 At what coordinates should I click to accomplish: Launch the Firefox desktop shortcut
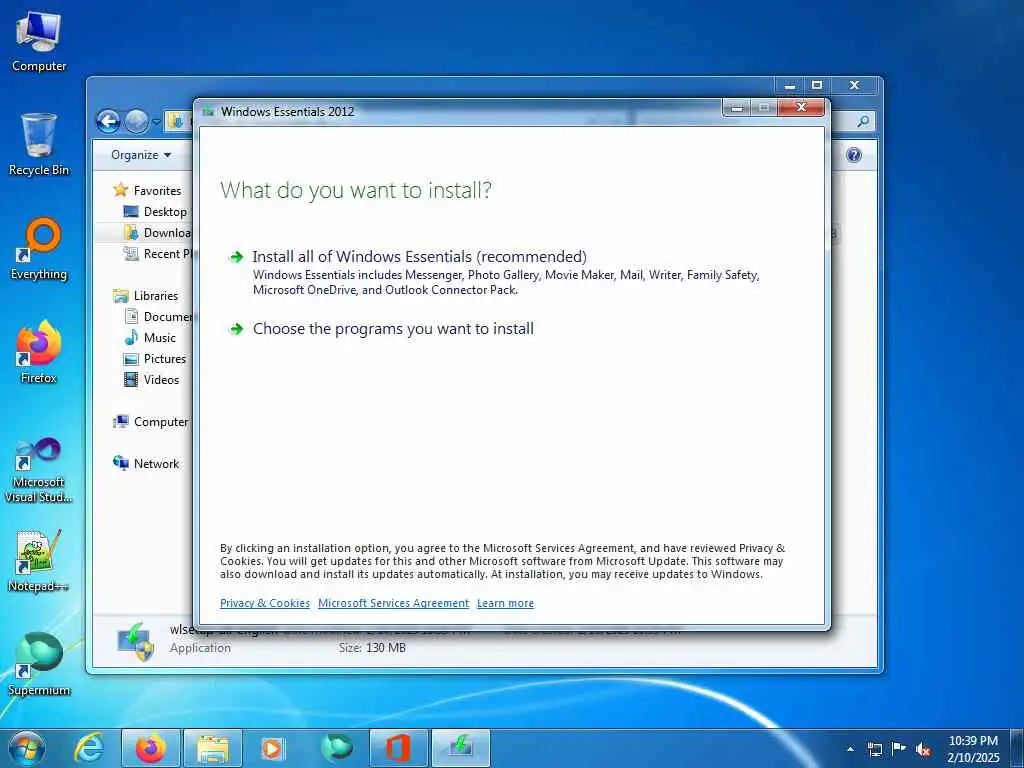[x=39, y=353]
